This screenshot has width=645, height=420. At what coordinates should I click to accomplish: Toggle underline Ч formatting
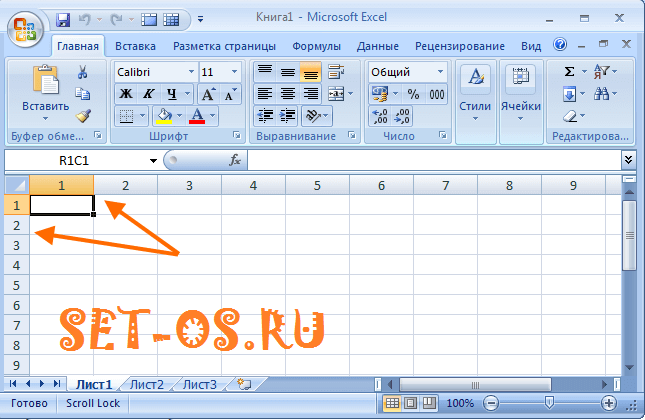click(172, 94)
